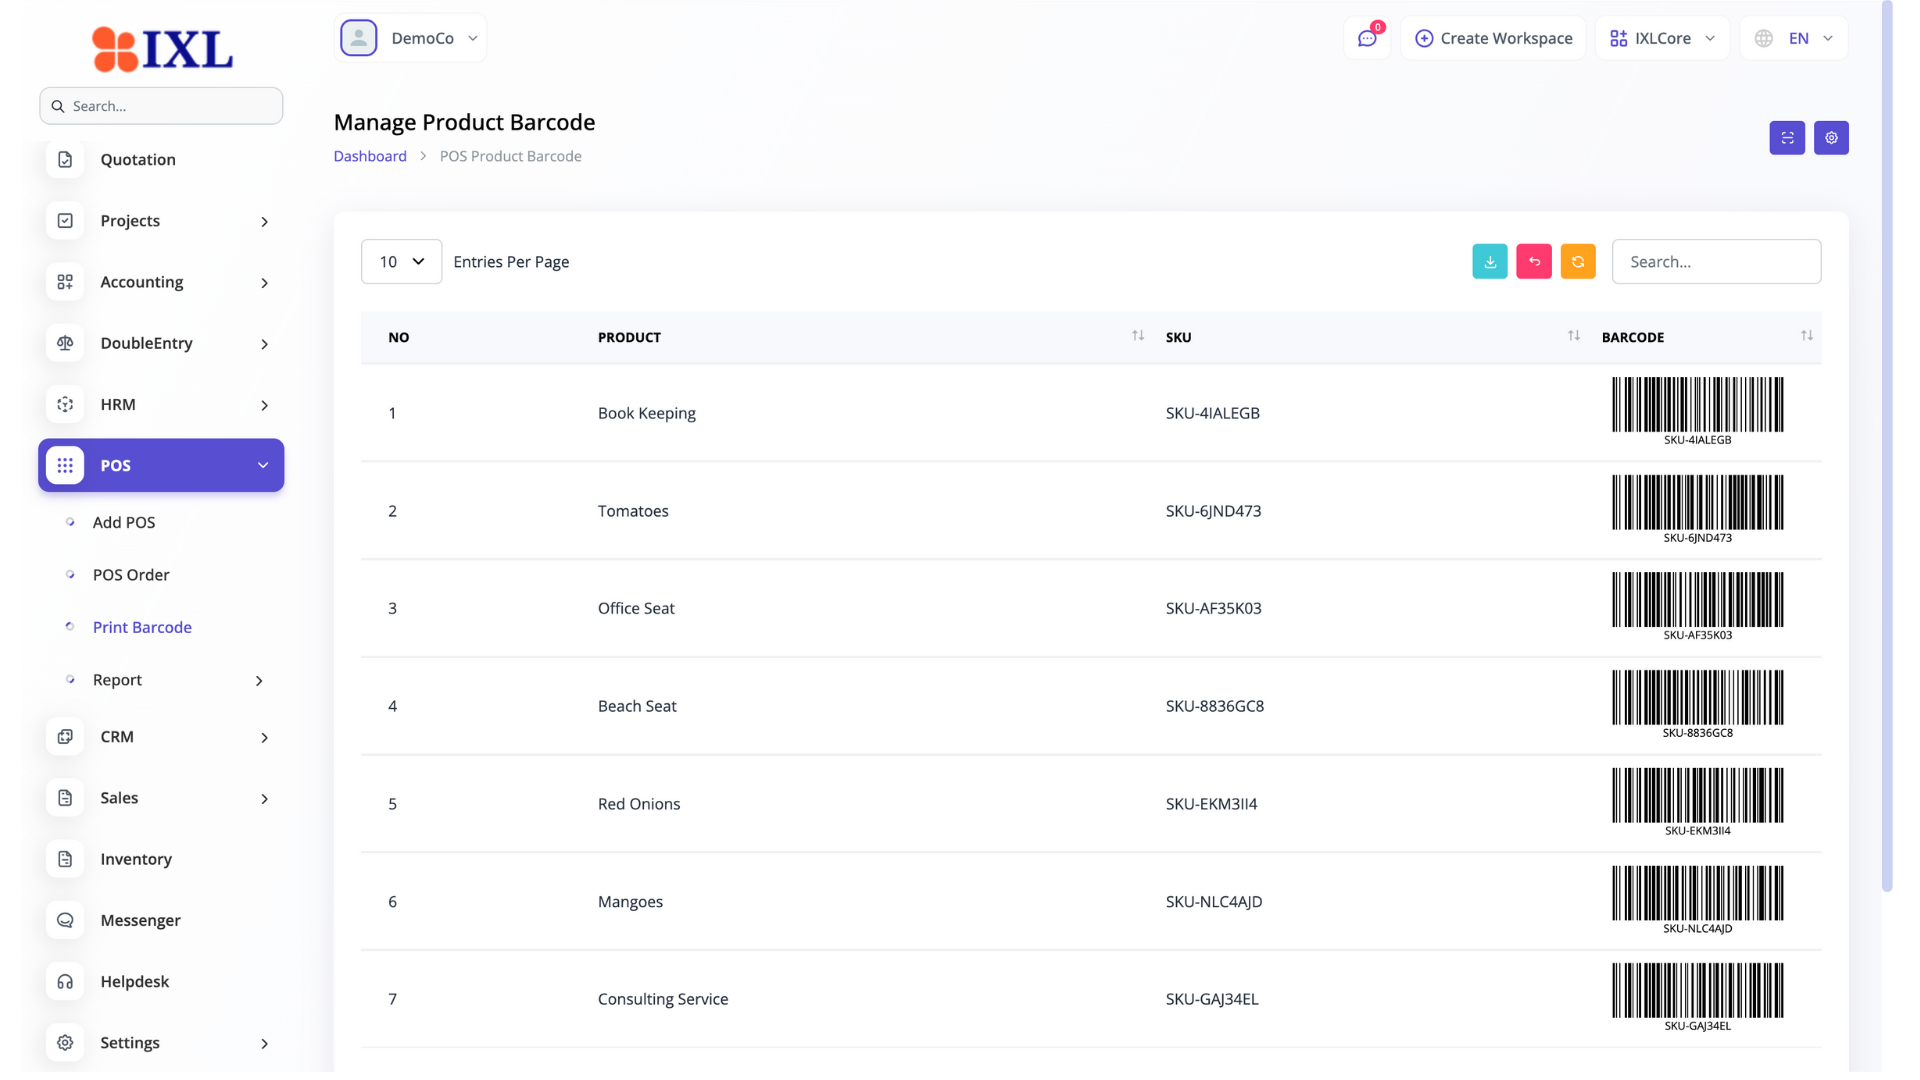Click the sidebar Search field

point(161,106)
